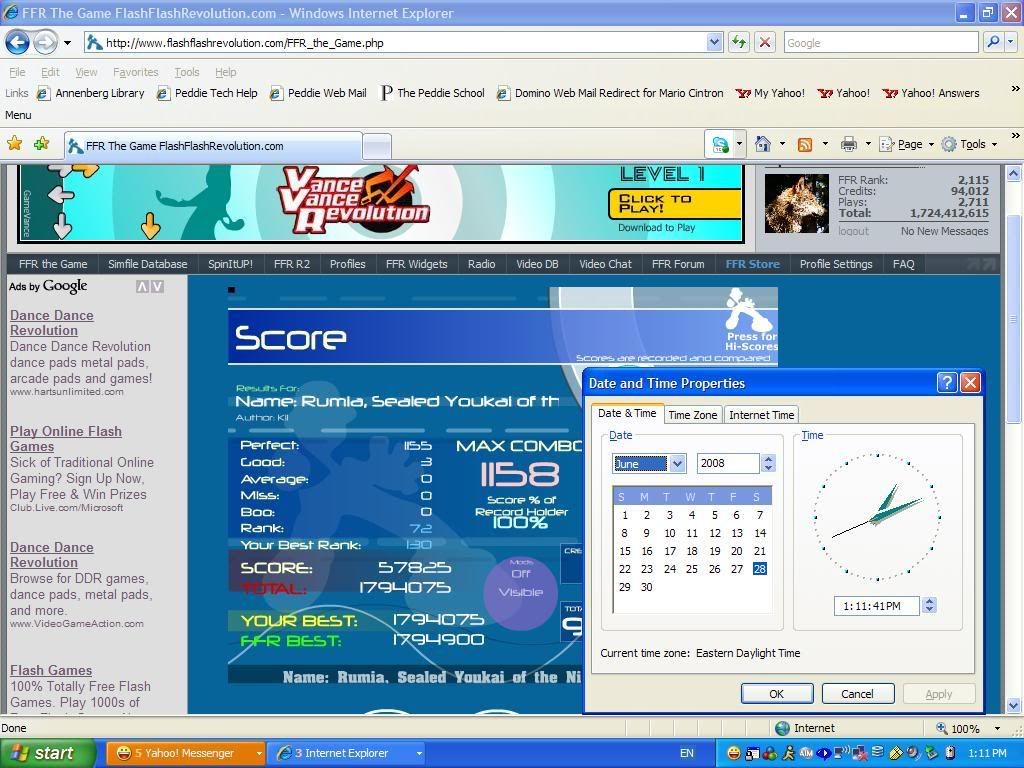The width and height of the screenshot is (1024, 768).
Task: Click the red Stop loading icon
Action: click(x=765, y=42)
